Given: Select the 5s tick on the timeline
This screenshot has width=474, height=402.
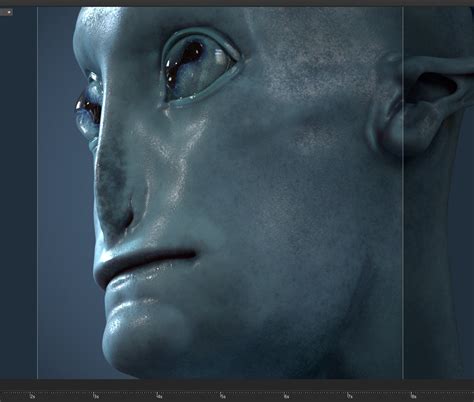Looking at the screenshot, I should pyautogui.click(x=222, y=396).
